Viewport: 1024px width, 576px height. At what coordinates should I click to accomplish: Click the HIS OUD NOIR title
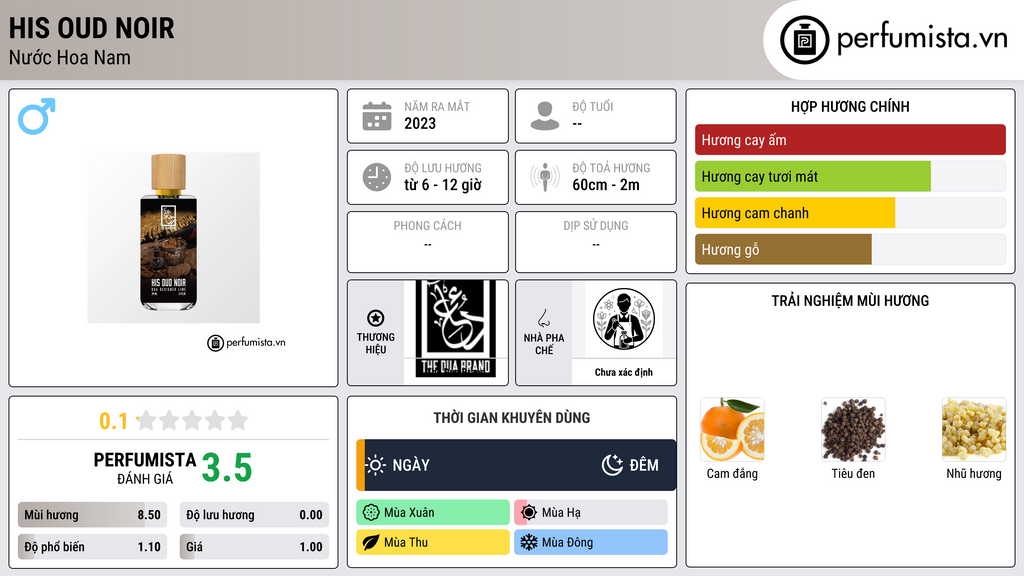point(91,28)
